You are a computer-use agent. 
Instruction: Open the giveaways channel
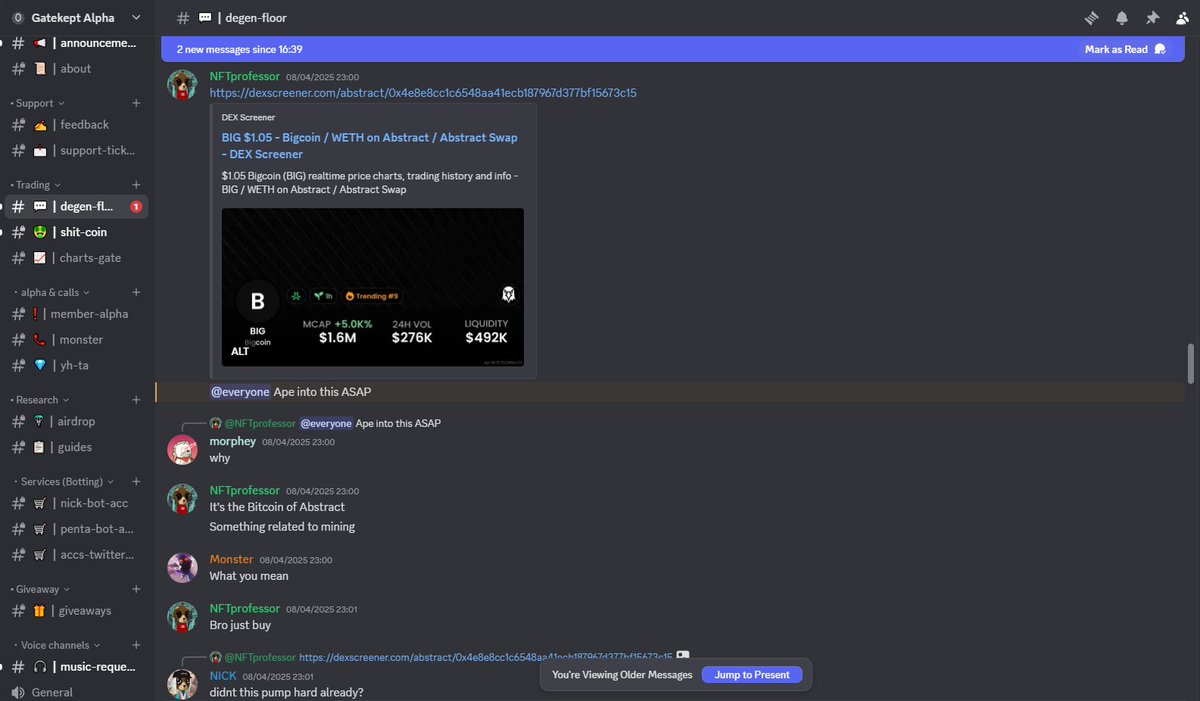(77, 611)
